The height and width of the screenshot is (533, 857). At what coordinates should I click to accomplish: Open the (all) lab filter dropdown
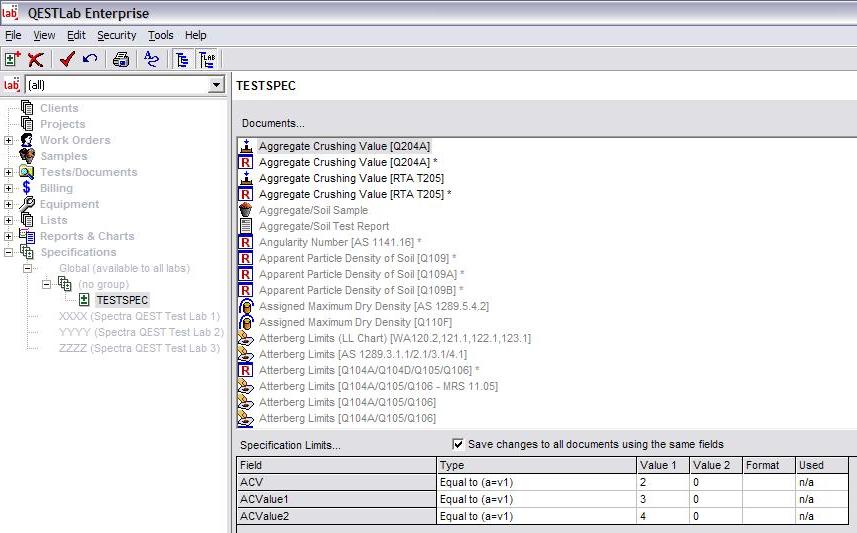(216, 85)
